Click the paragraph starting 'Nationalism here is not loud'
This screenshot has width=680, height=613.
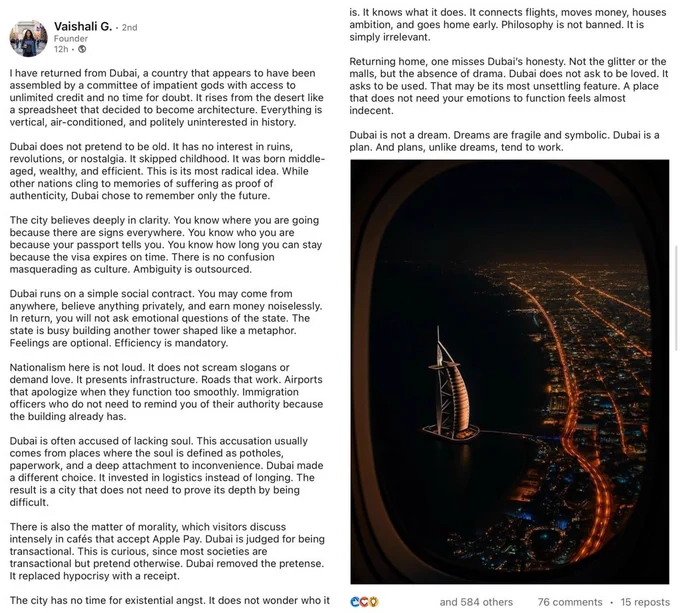point(167,392)
